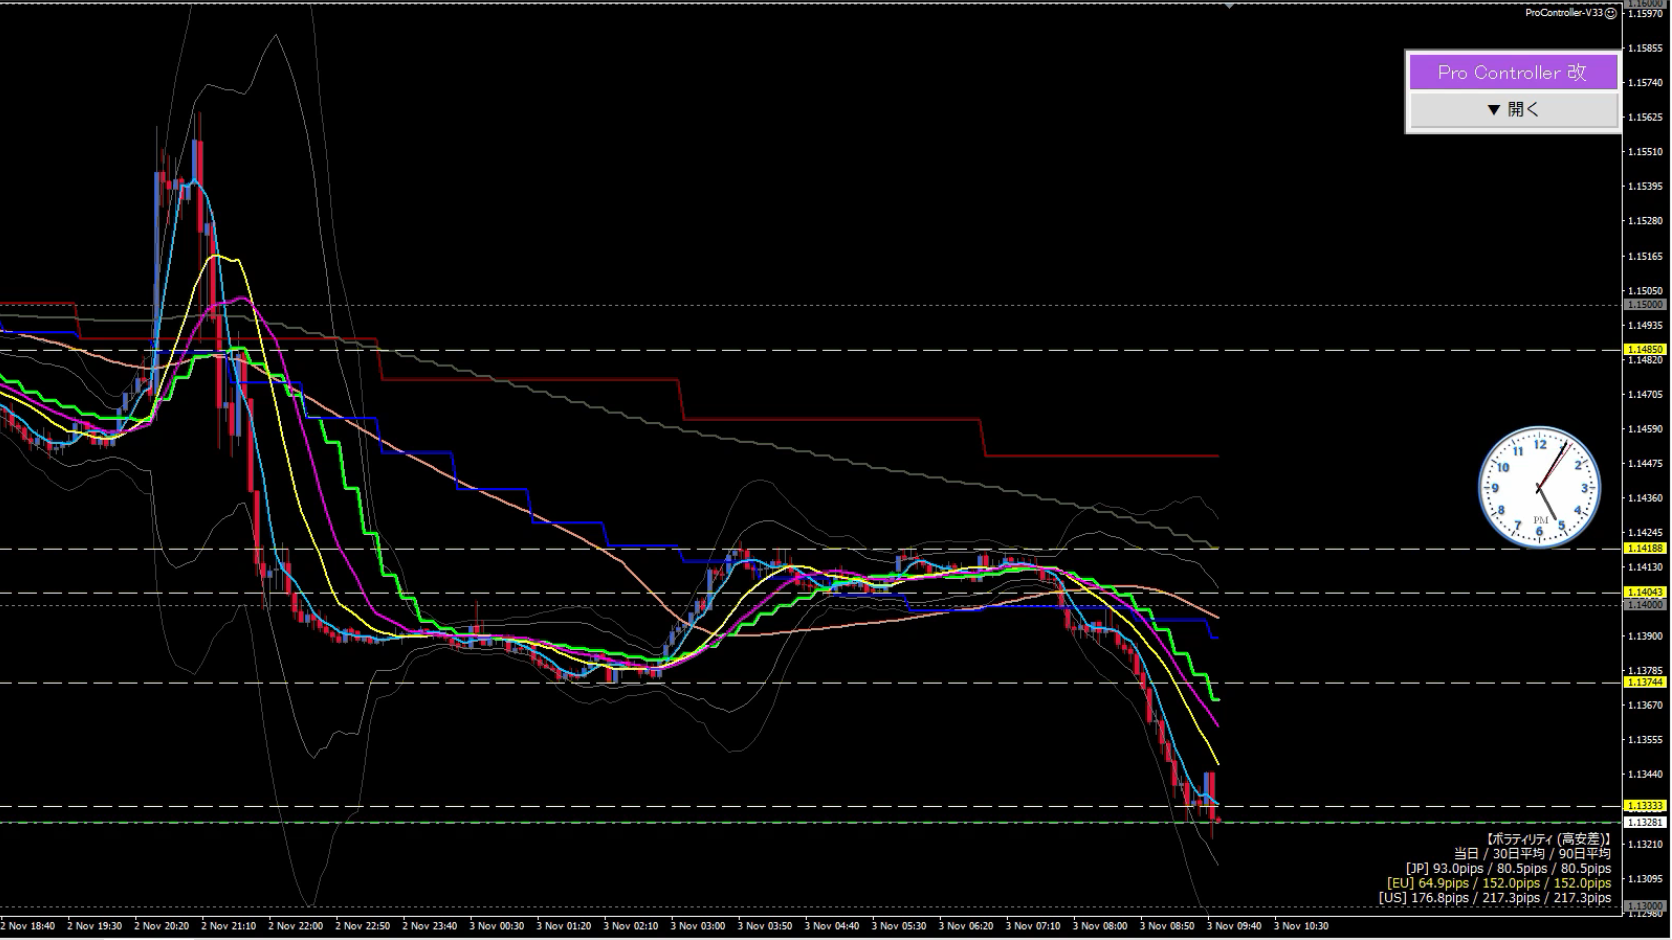The height and width of the screenshot is (940, 1672).
Task: Click the 1.15625 price scale value
Action: tap(1646, 117)
